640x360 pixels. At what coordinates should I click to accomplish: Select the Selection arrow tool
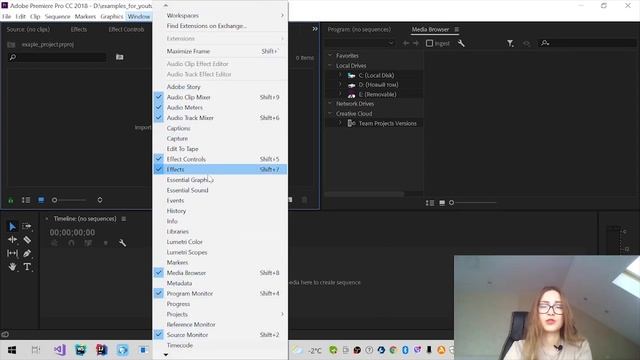[x=12, y=227]
